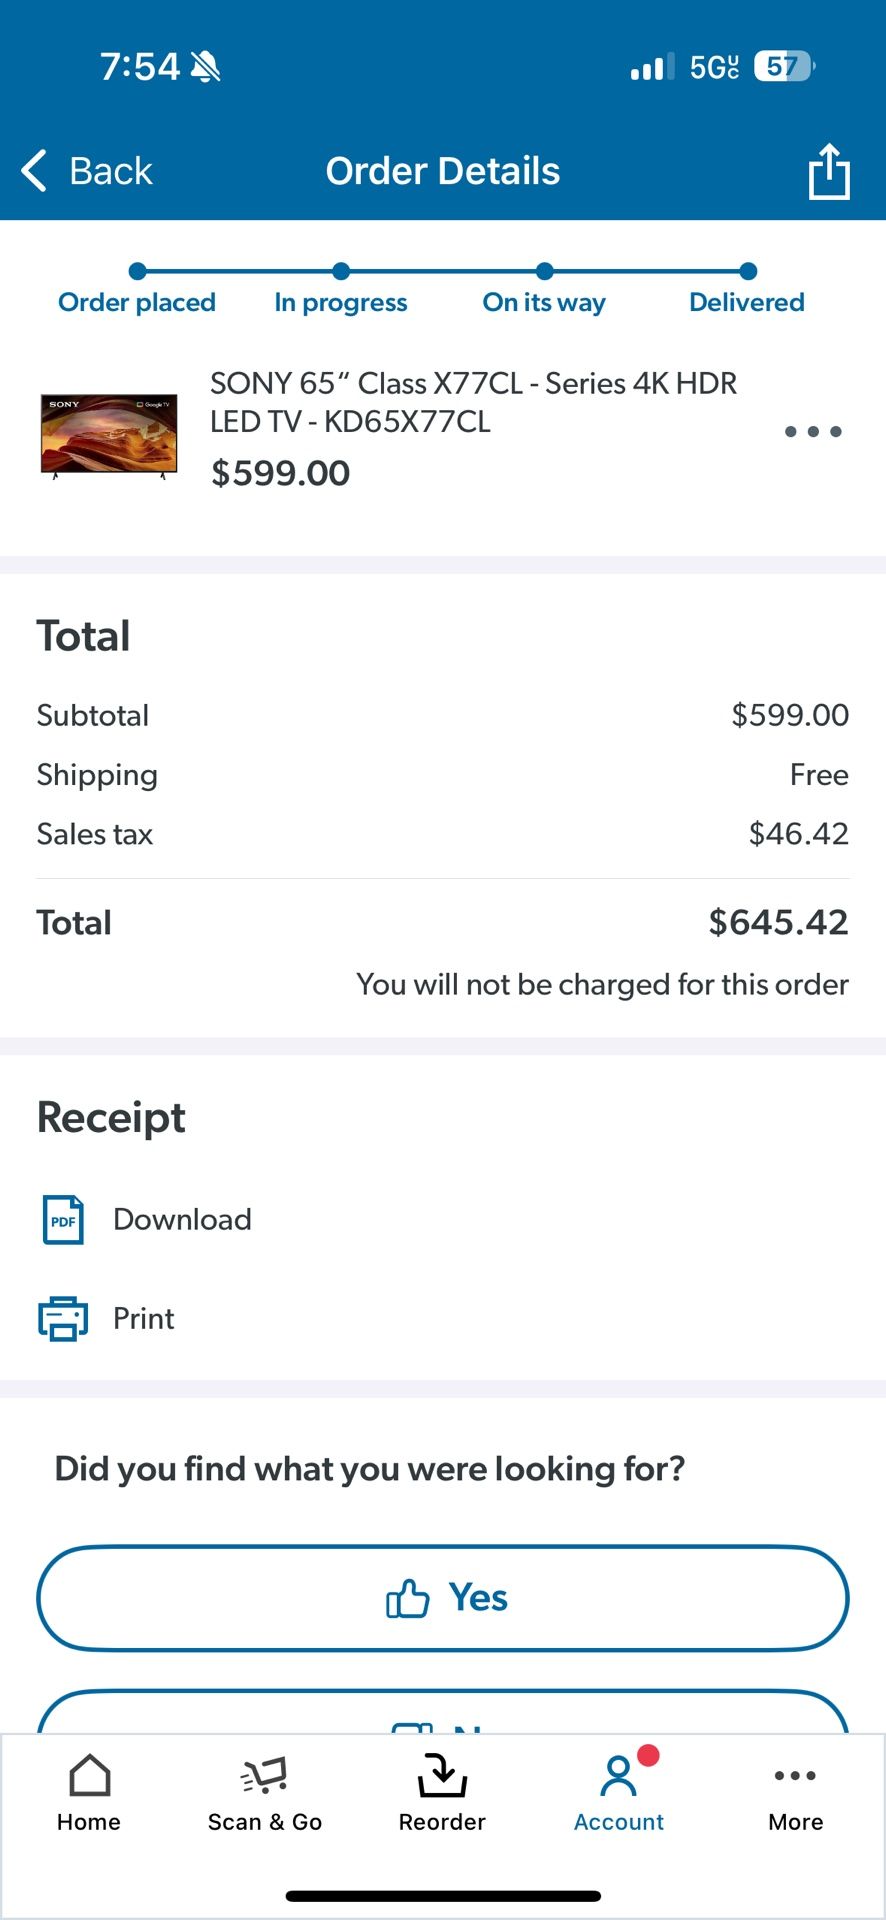
Task: Click the printer icon for receipt
Action: pyautogui.click(x=63, y=1318)
